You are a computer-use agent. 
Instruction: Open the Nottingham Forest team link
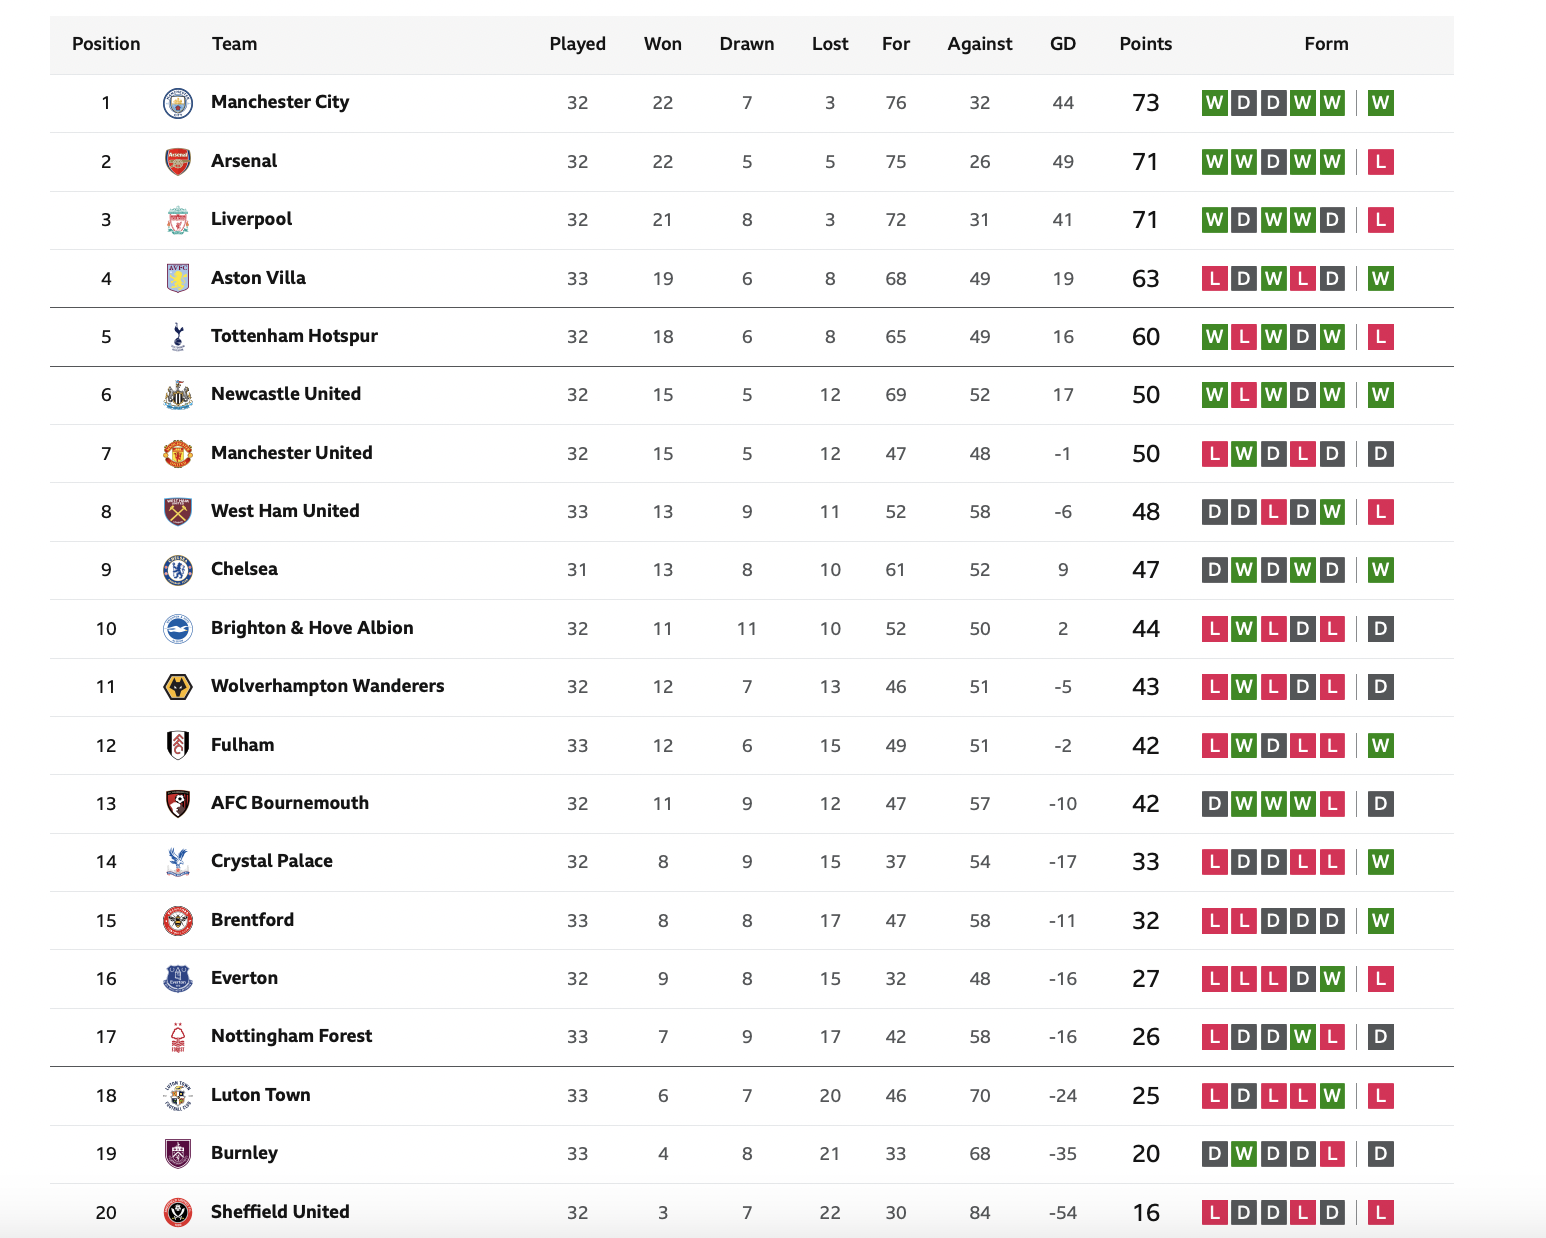[291, 1036]
